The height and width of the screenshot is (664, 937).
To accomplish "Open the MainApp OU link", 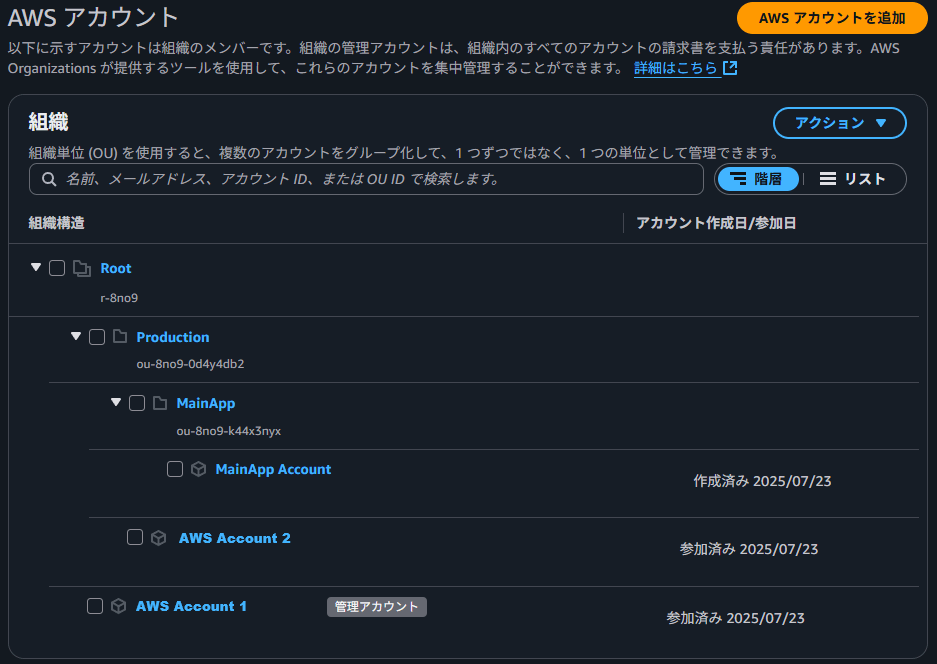I will (206, 403).
